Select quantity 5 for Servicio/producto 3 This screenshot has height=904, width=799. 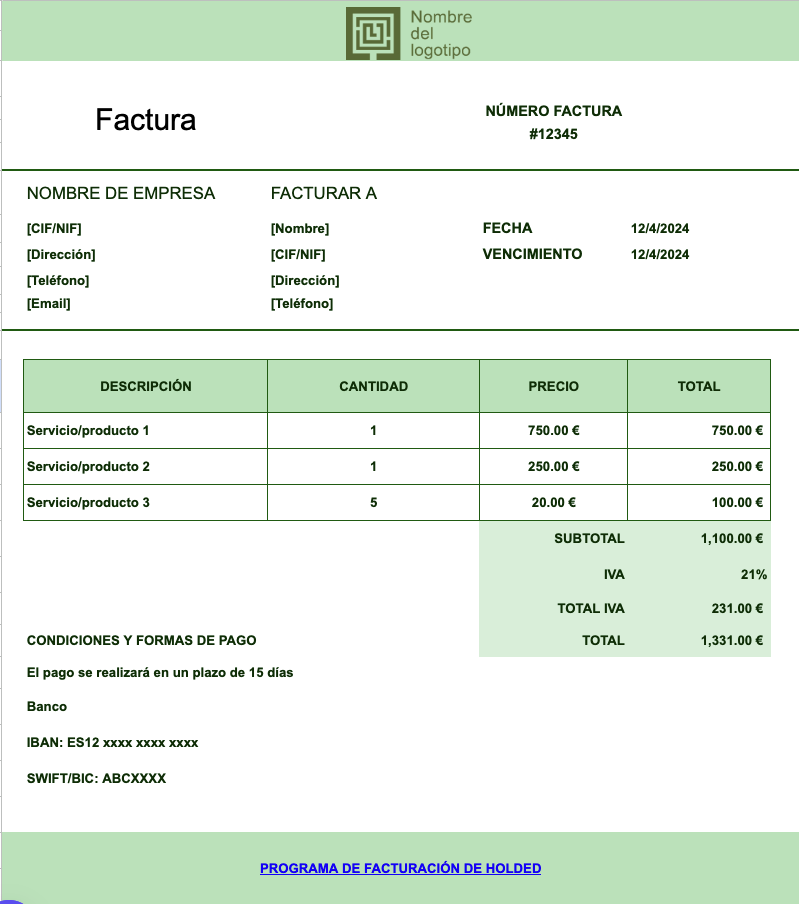[x=374, y=503]
